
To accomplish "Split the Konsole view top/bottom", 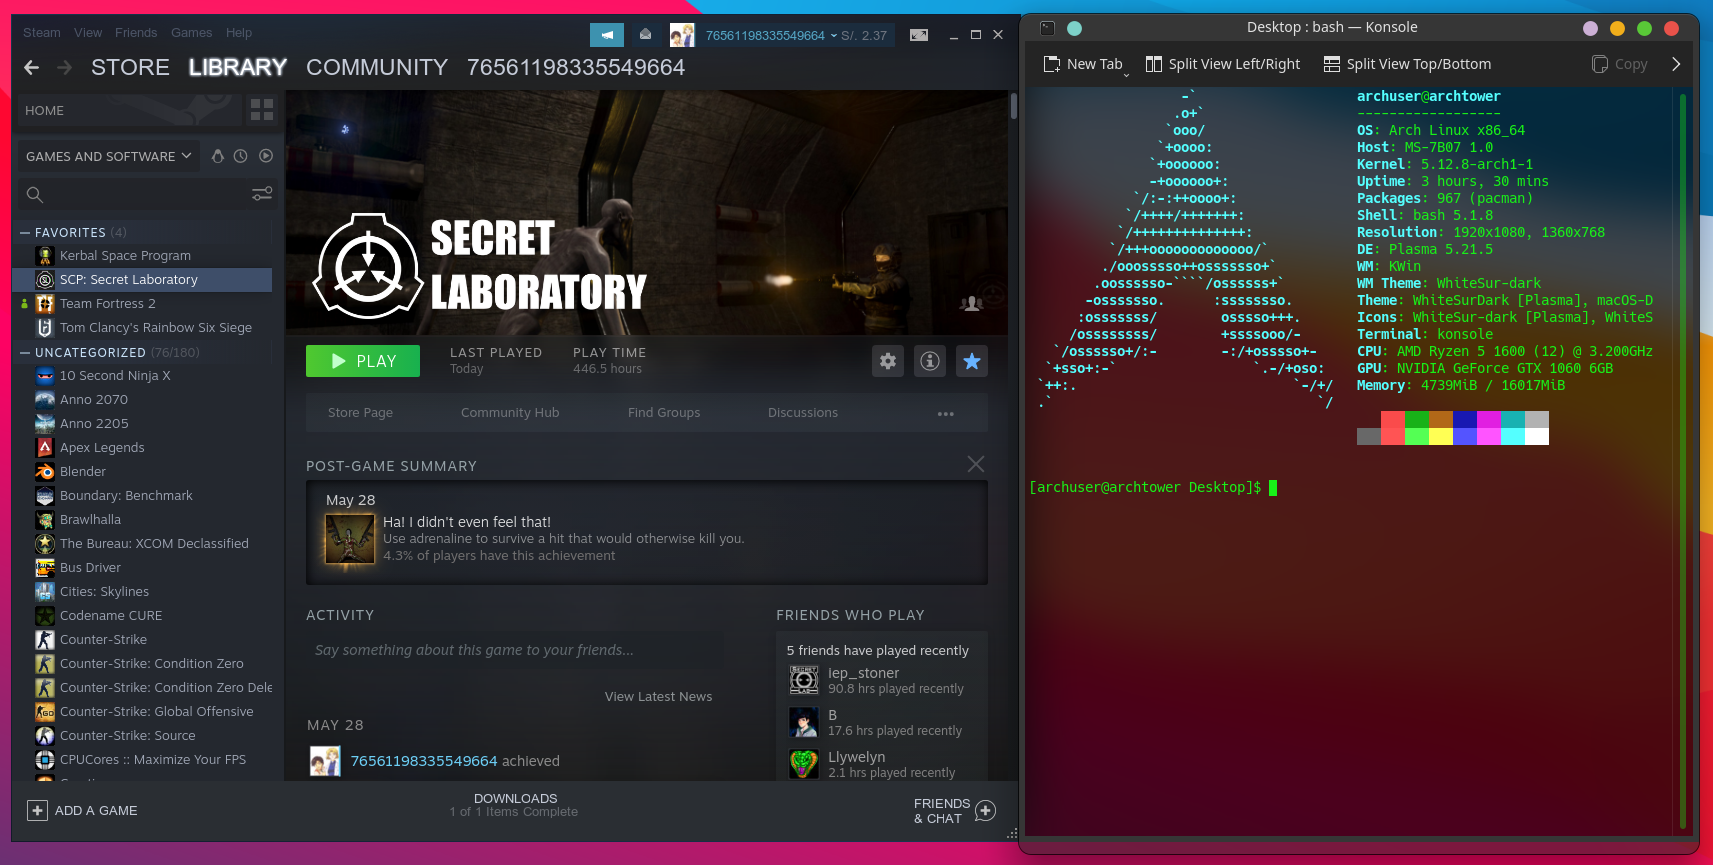I will click(1407, 64).
